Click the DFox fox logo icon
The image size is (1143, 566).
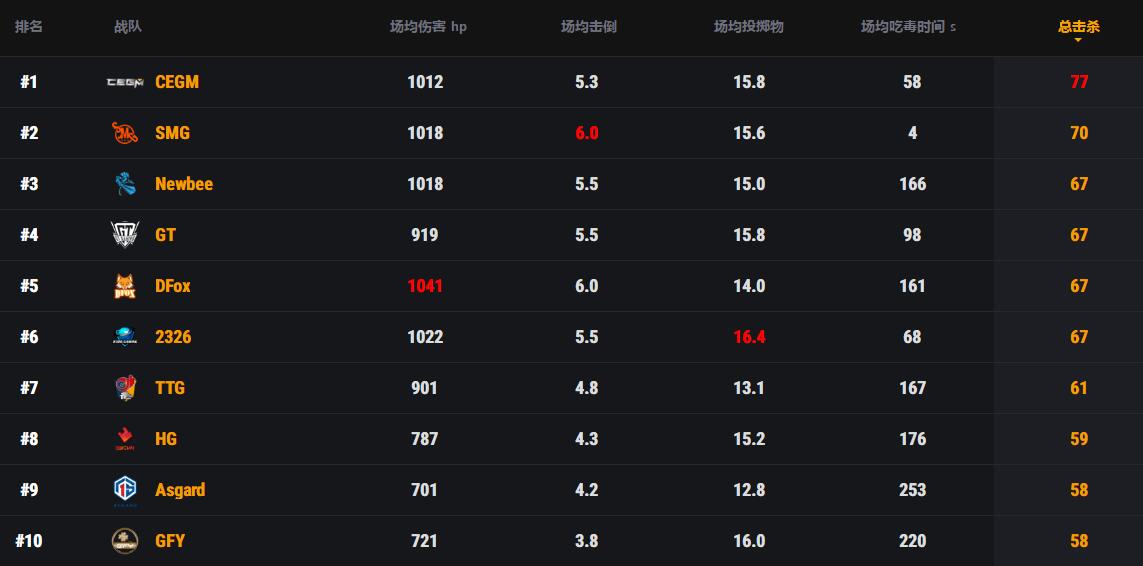(125, 286)
